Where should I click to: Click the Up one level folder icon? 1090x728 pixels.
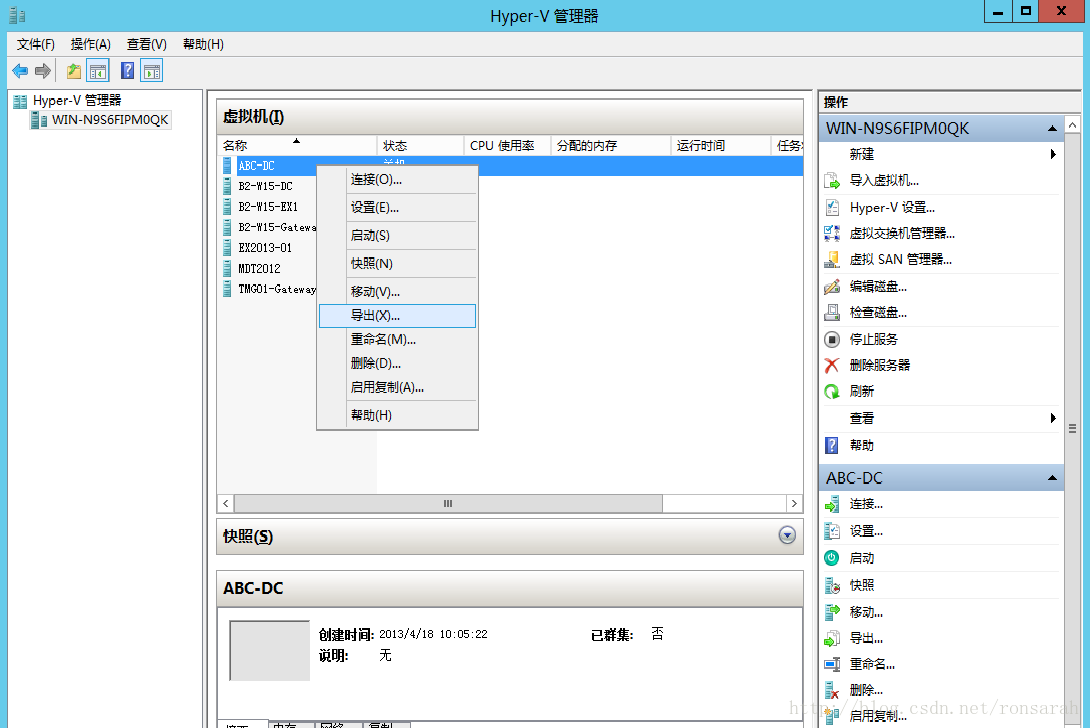pos(73,71)
